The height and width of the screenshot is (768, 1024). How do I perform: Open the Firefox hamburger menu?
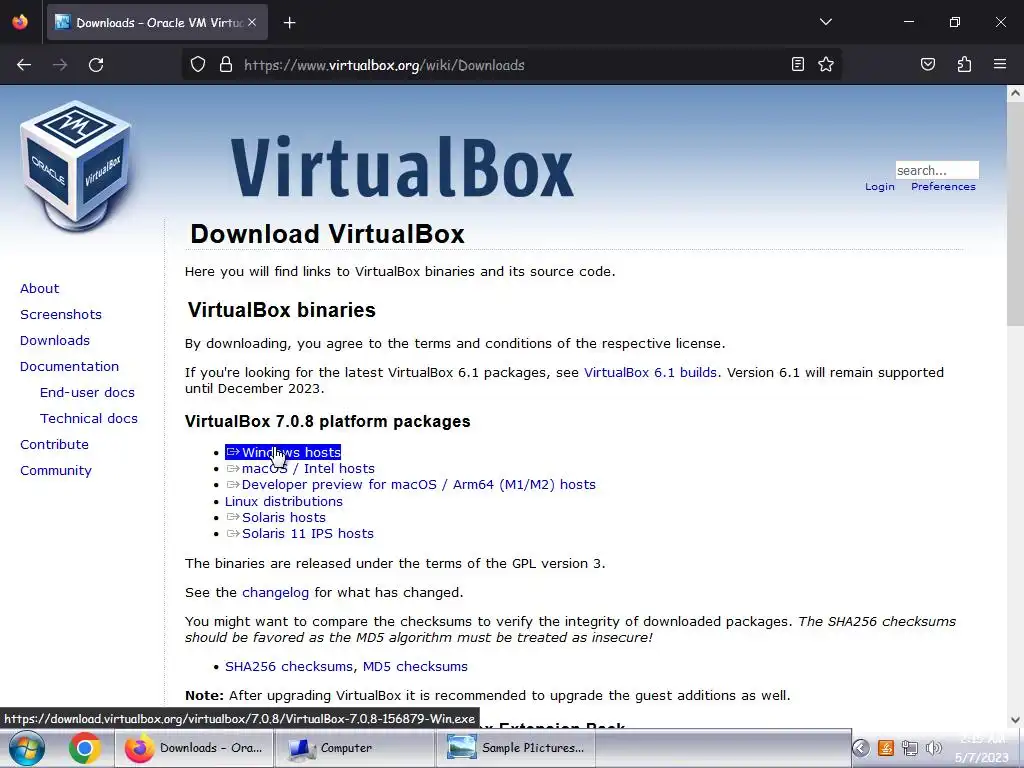(1000, 64)
